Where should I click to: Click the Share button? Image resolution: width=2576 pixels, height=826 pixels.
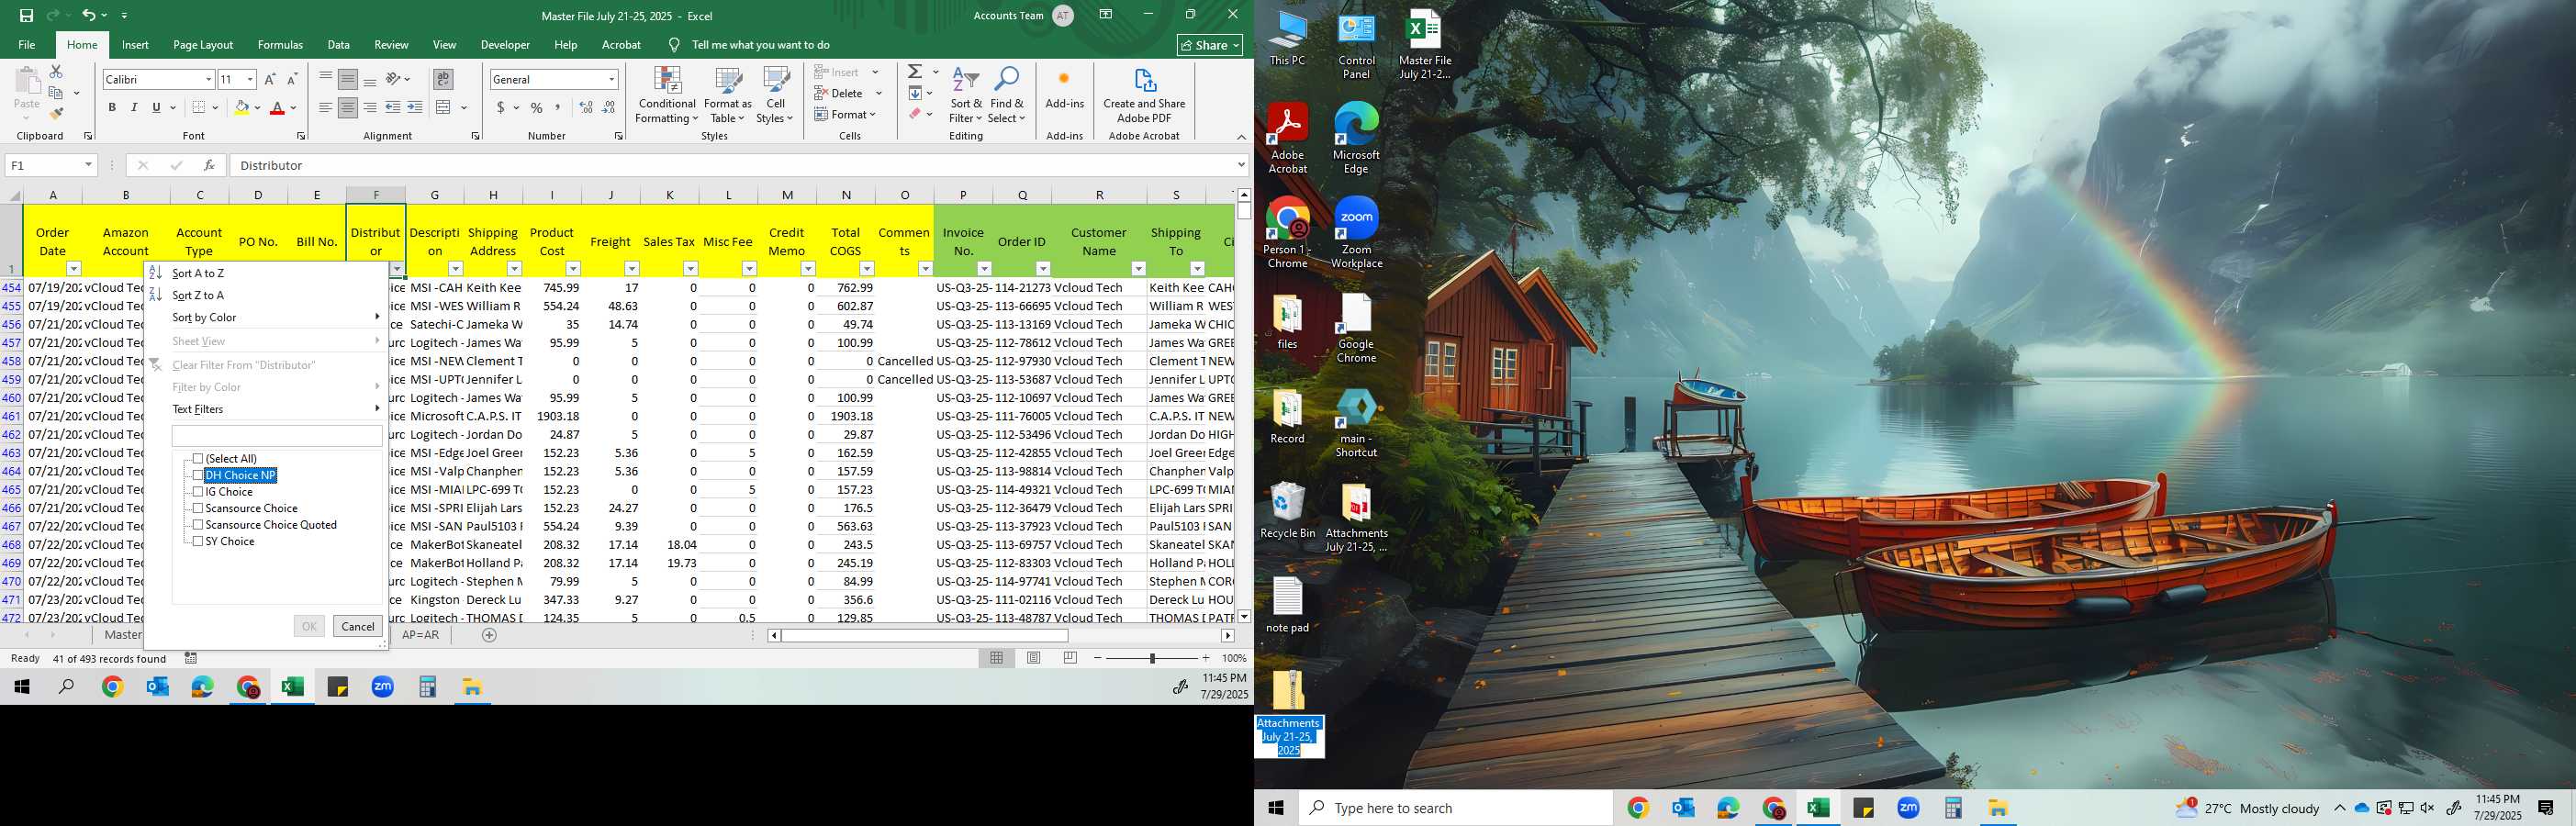tap(1209, 45)
